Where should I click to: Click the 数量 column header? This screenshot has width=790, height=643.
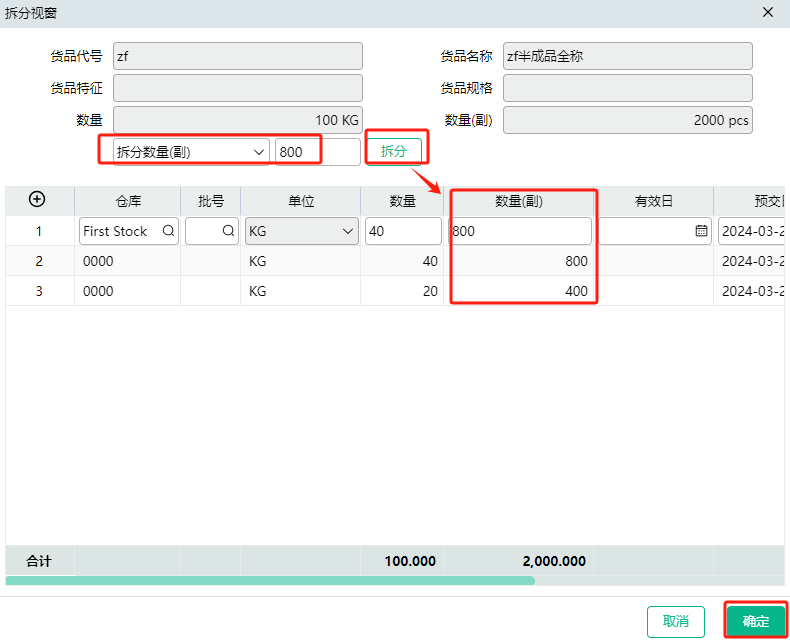402,201
